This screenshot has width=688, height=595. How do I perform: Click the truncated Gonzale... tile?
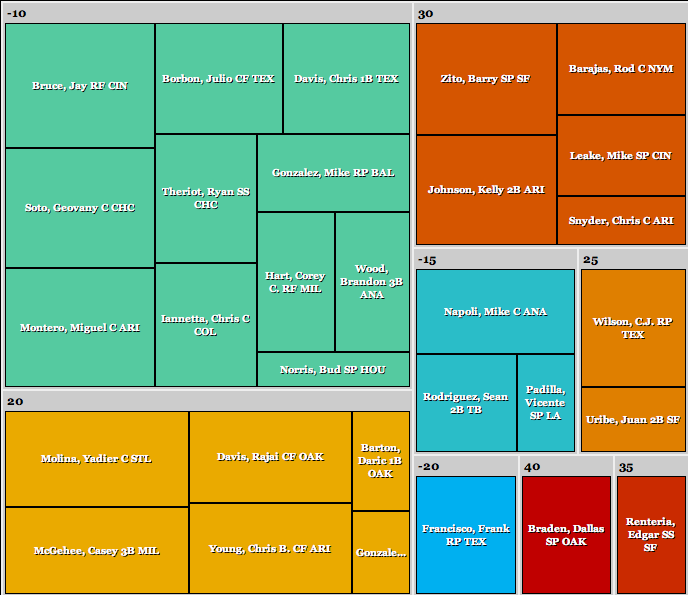(380, 552)
